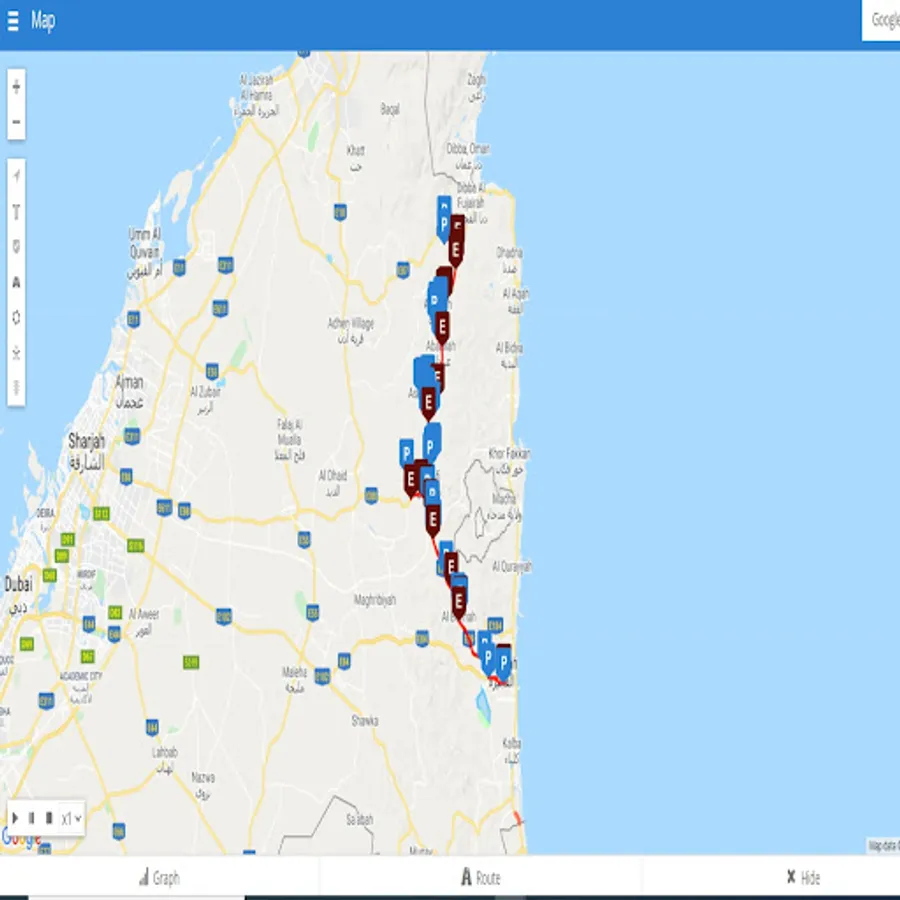
Task: Select the circular geofence tool
Action: click(x=16, y=317)
